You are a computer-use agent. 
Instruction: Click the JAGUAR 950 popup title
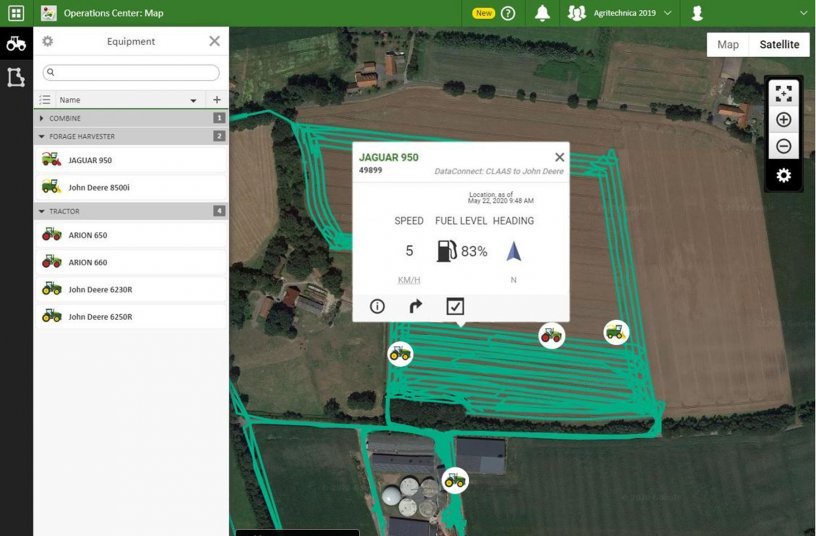pyautogui.click(x=389, y=157)
